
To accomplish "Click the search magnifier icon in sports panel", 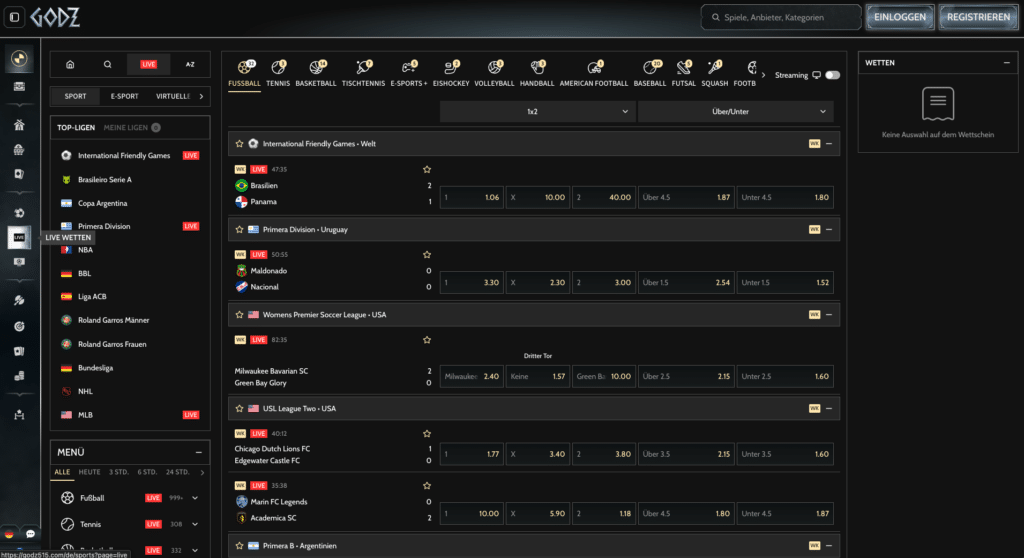I will click(x=107, y=64).
